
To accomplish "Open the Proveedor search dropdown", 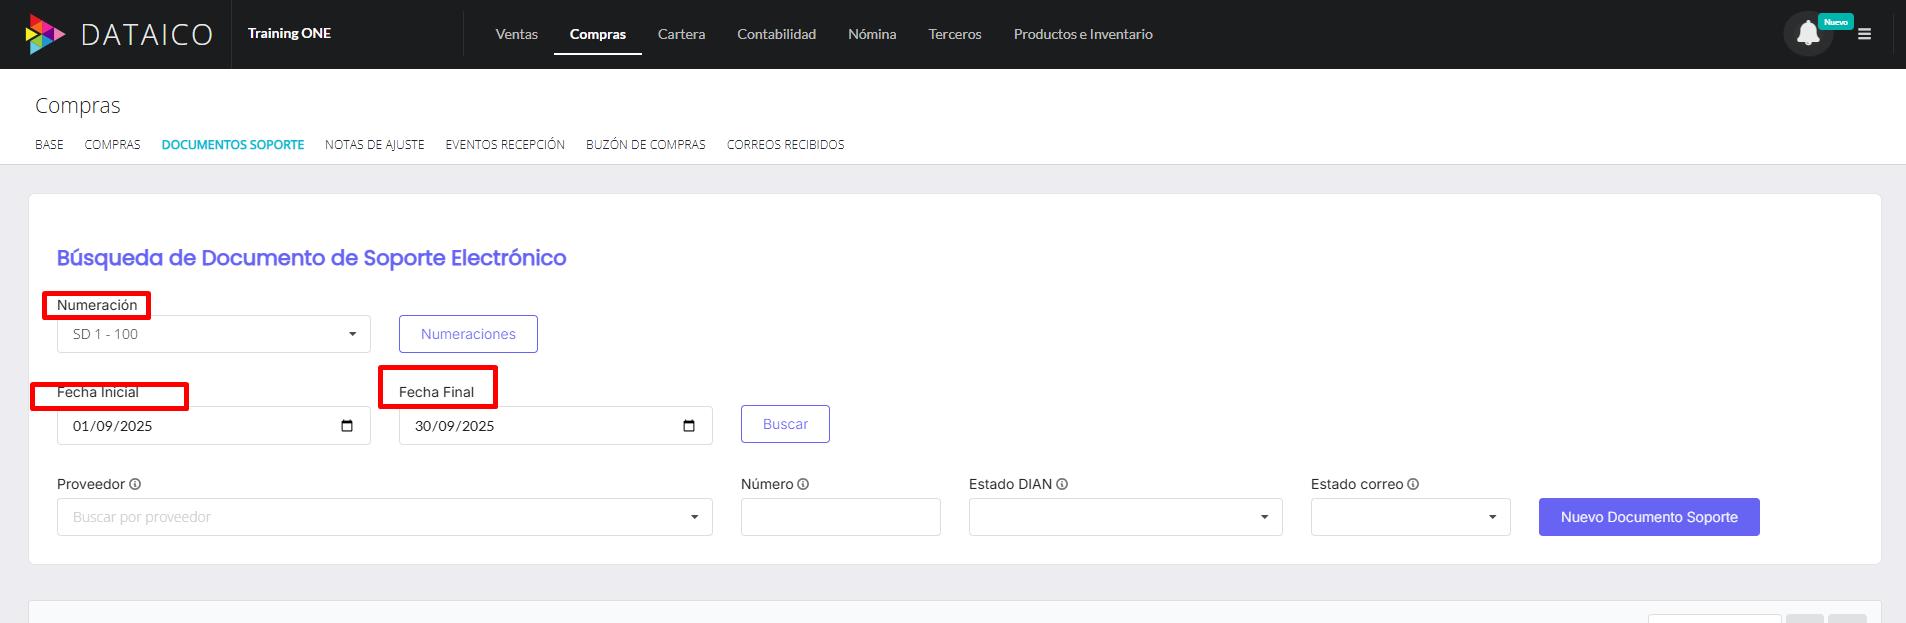I will click(x=385, y=517).
